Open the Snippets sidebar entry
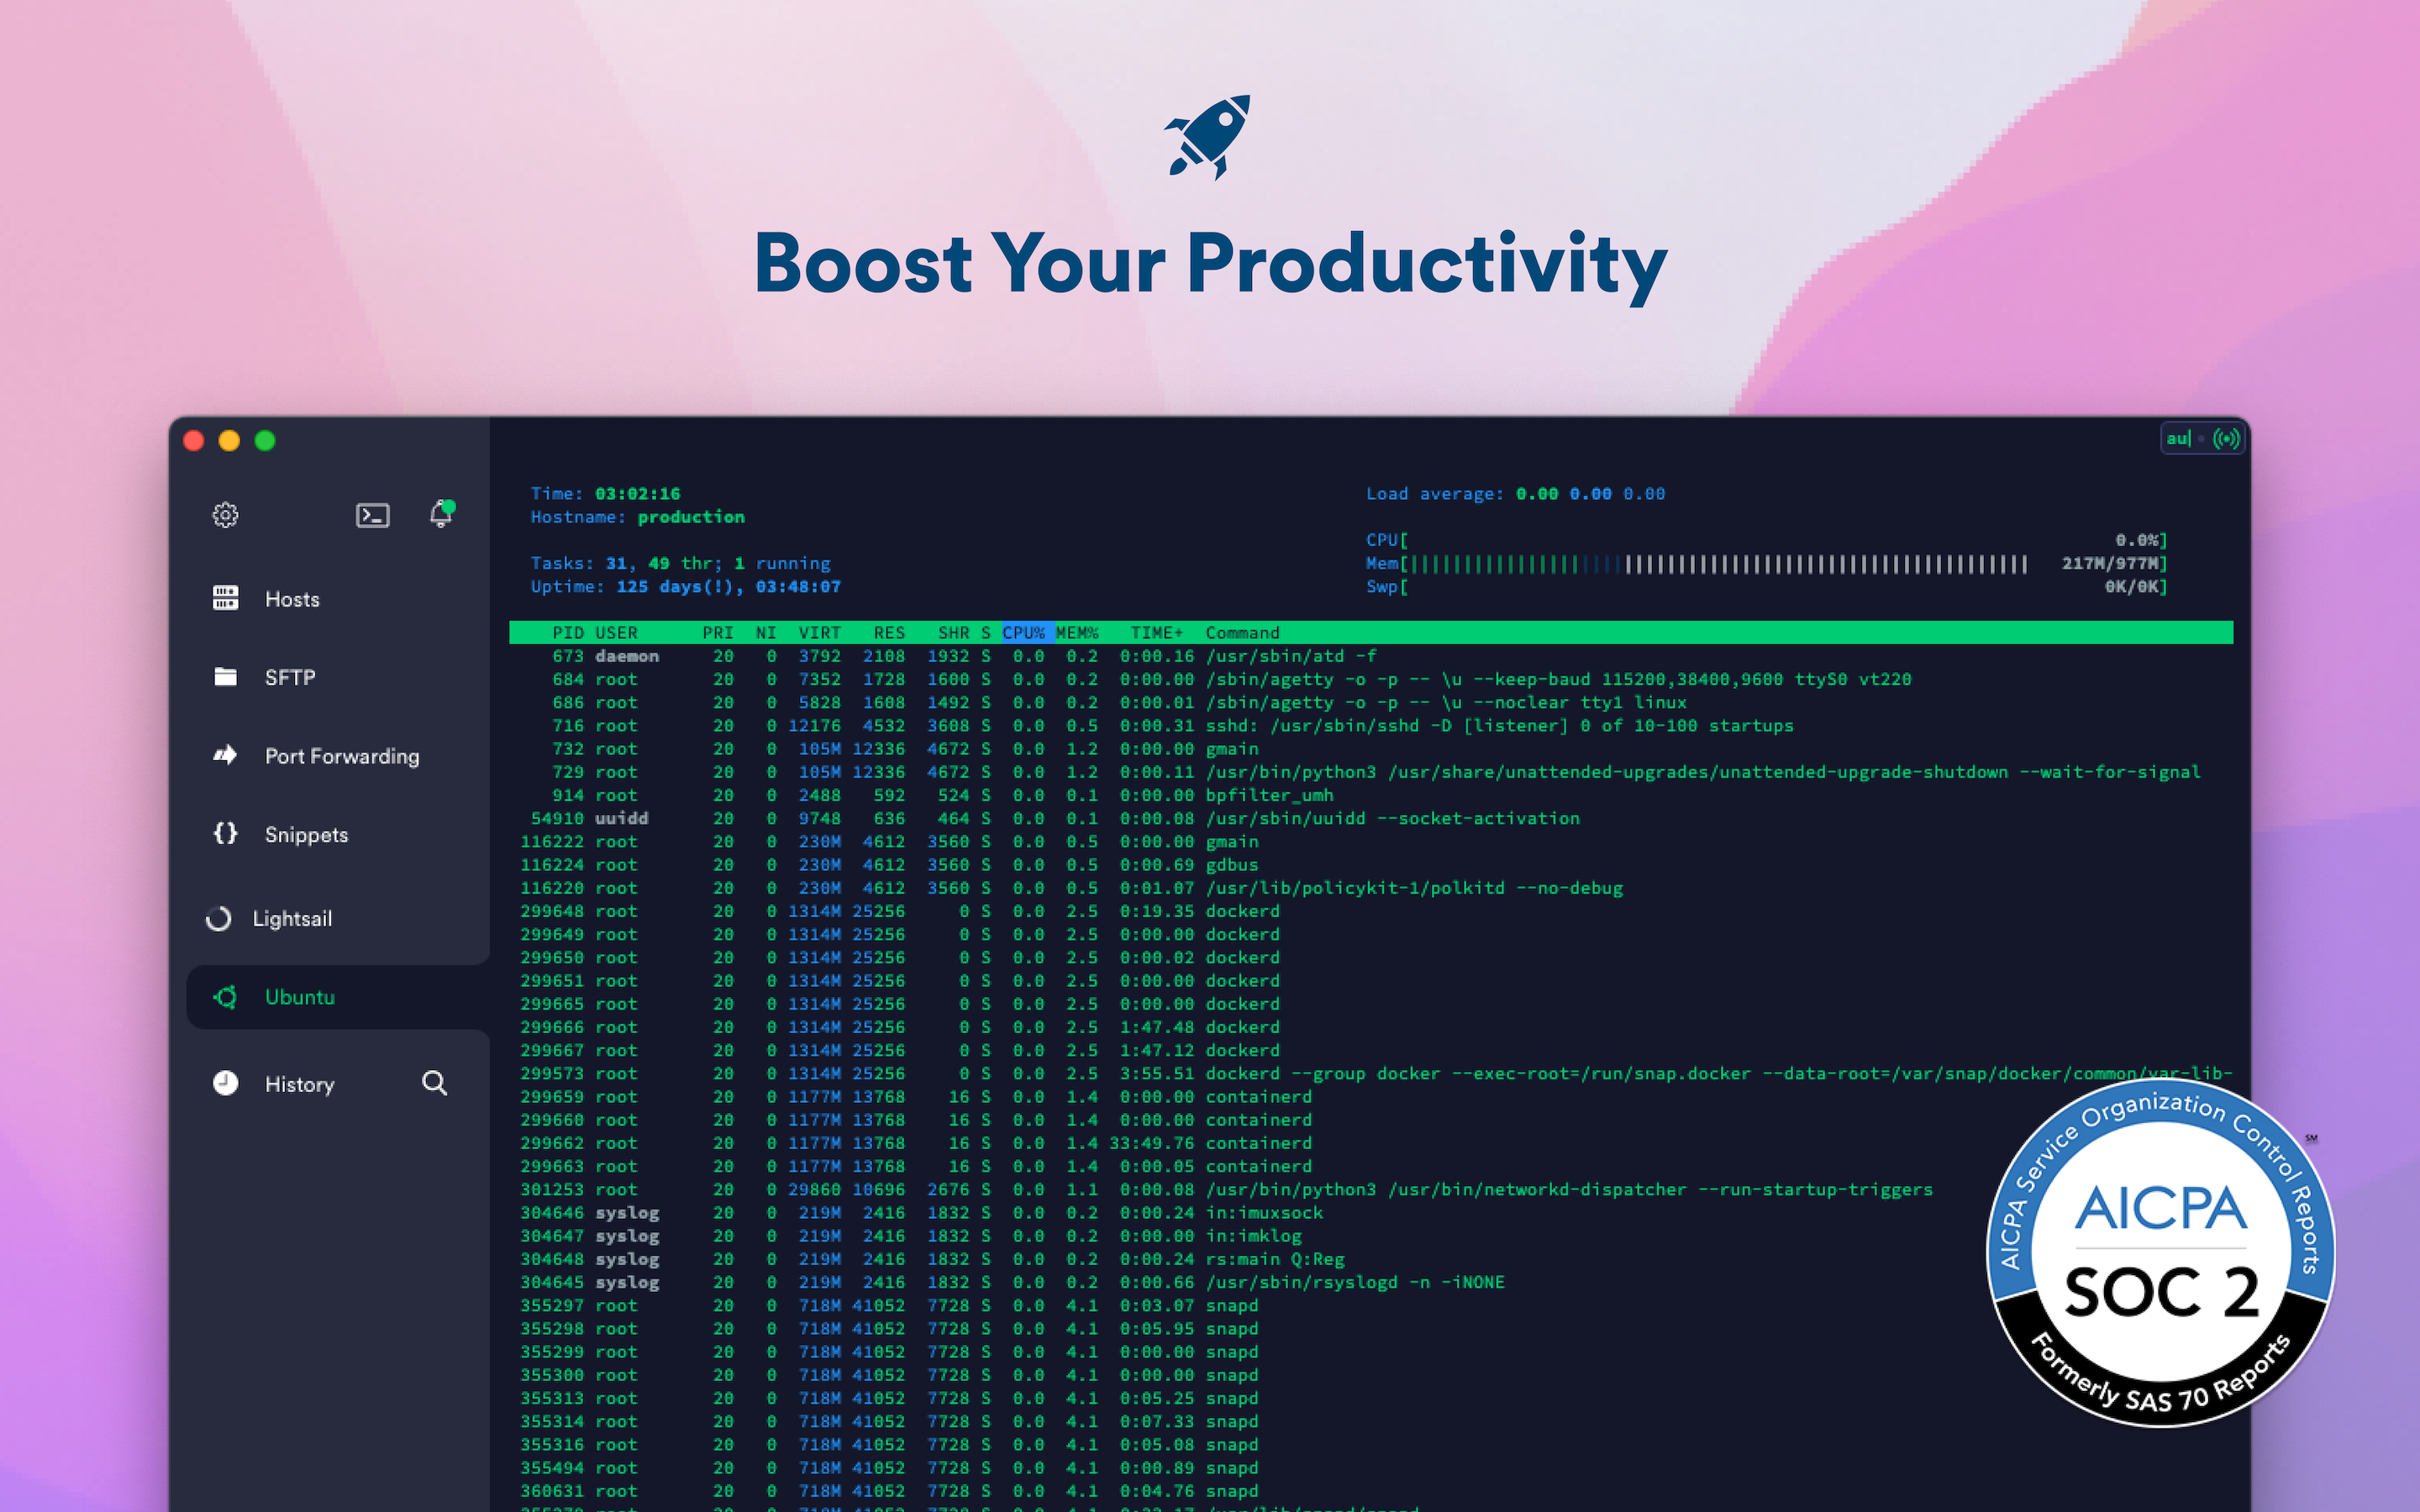 pos(306,834)
